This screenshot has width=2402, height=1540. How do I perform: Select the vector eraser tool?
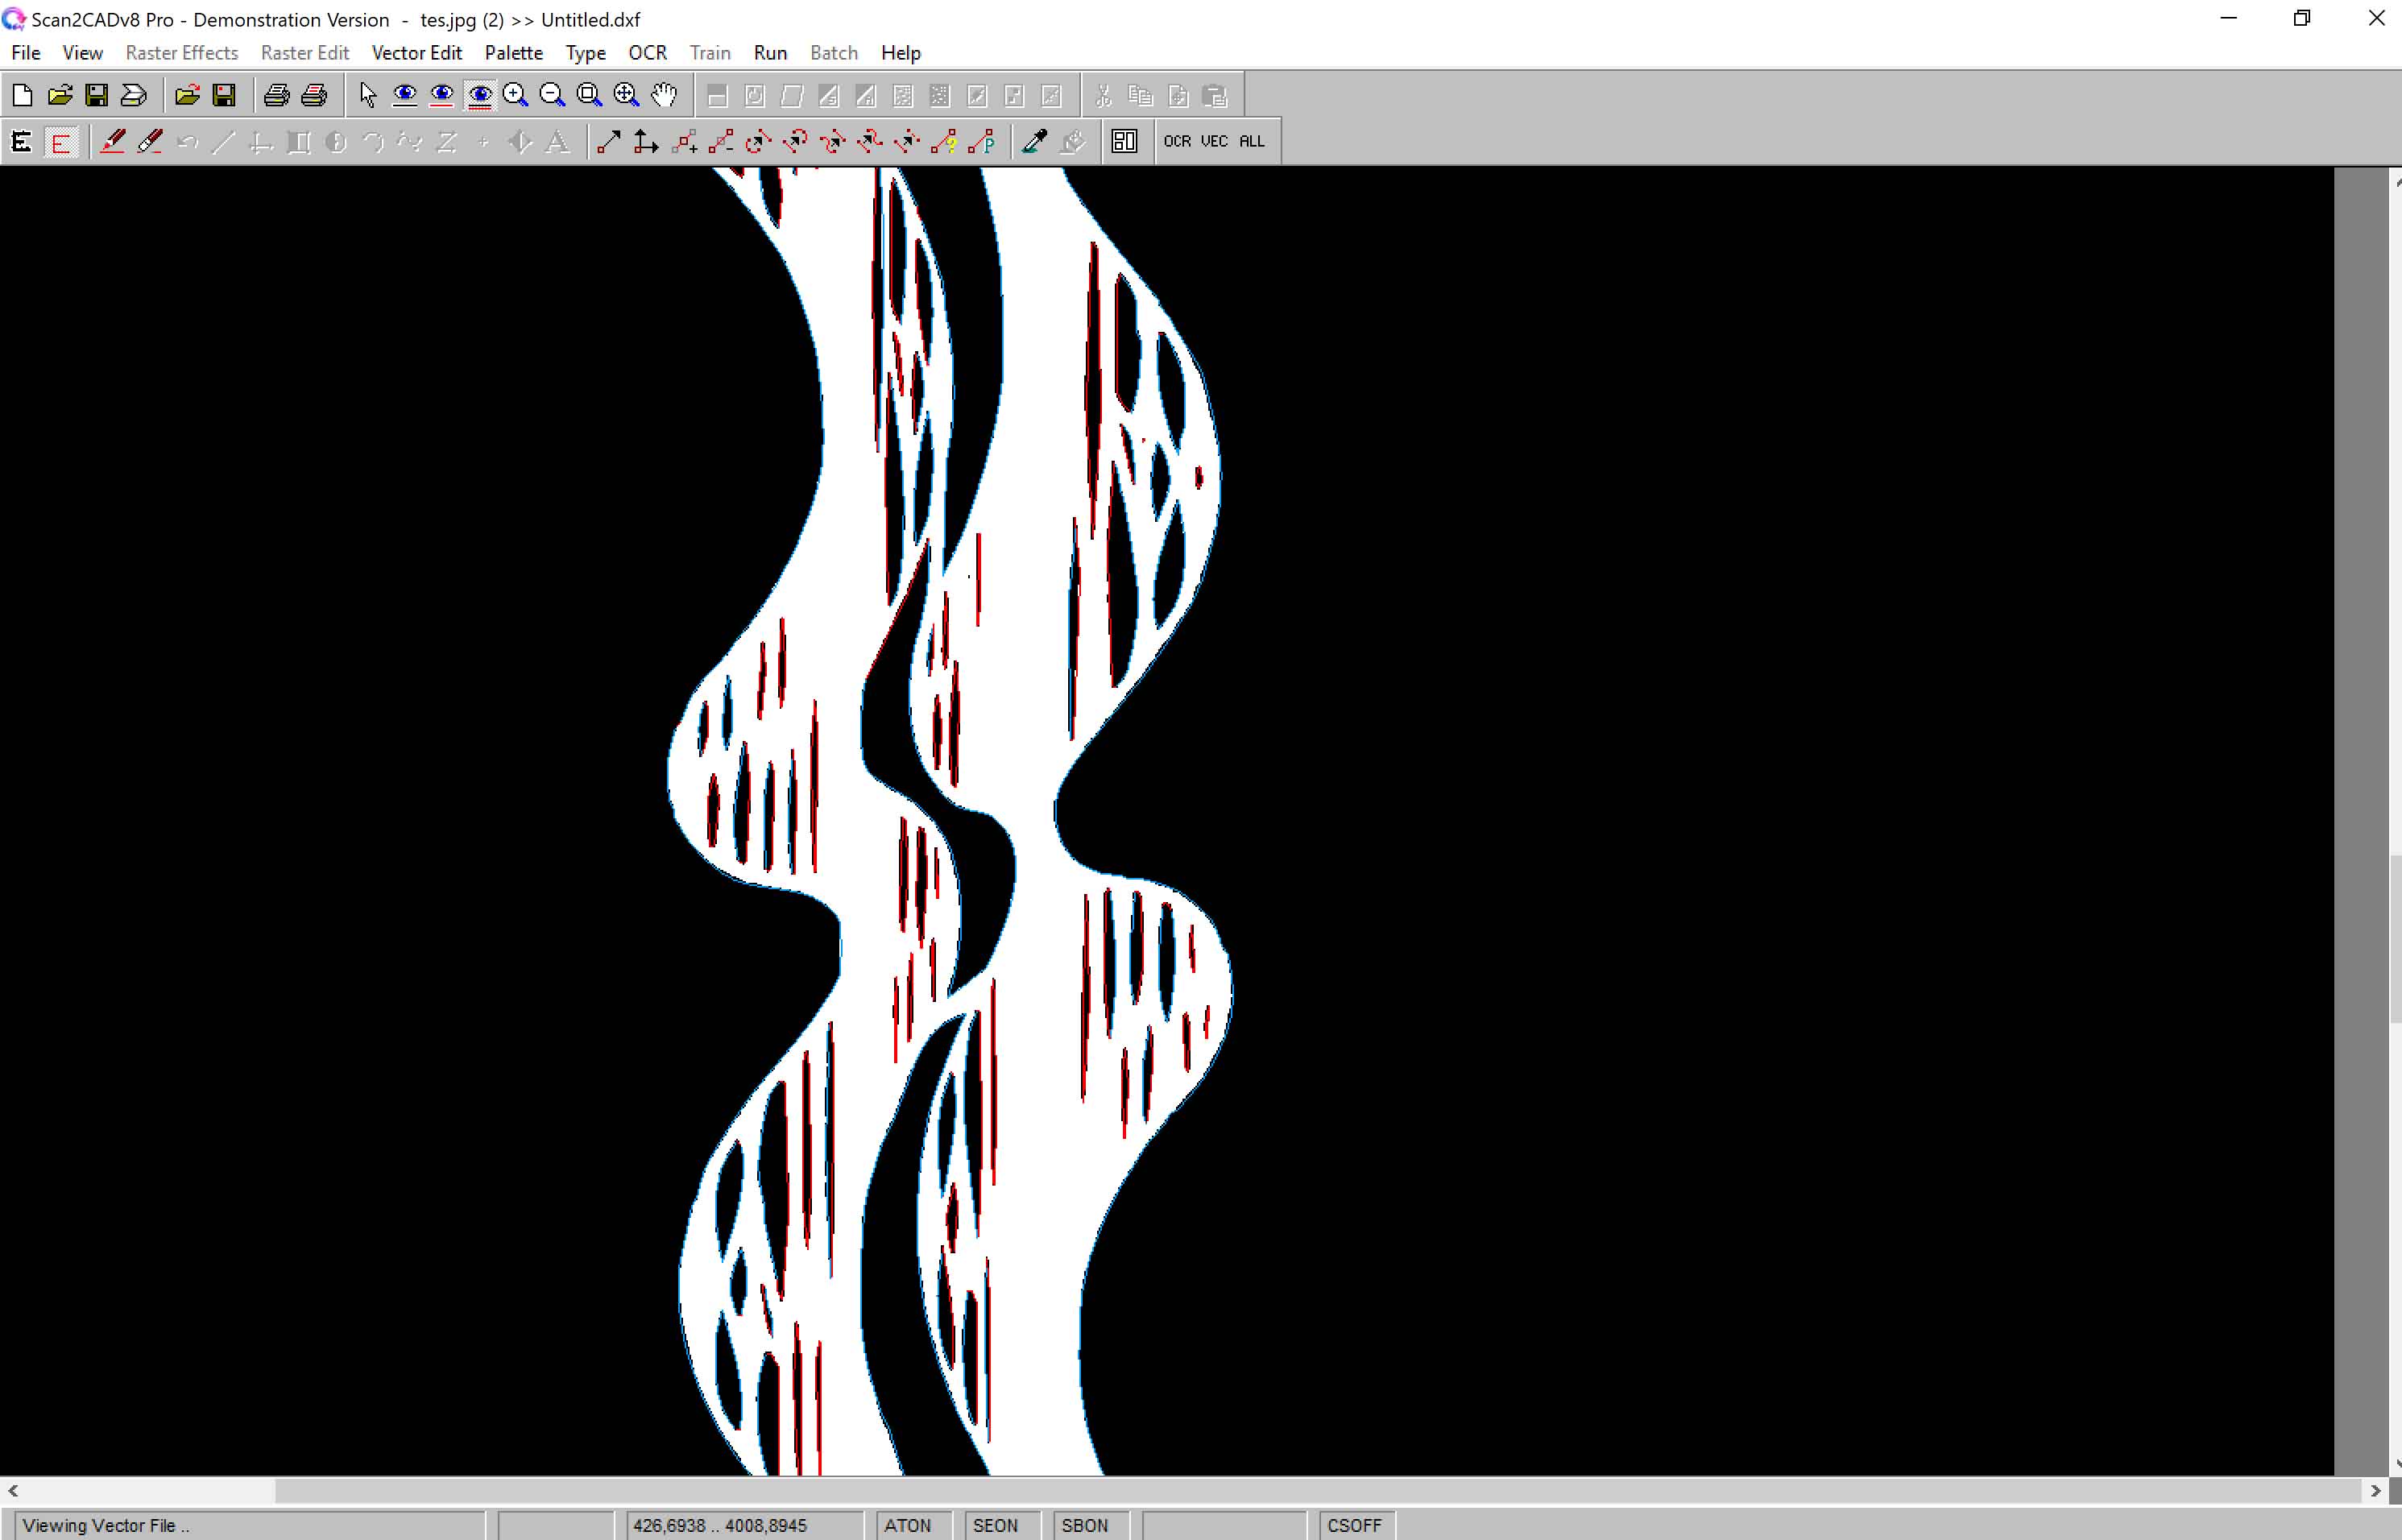coord(150,141)
